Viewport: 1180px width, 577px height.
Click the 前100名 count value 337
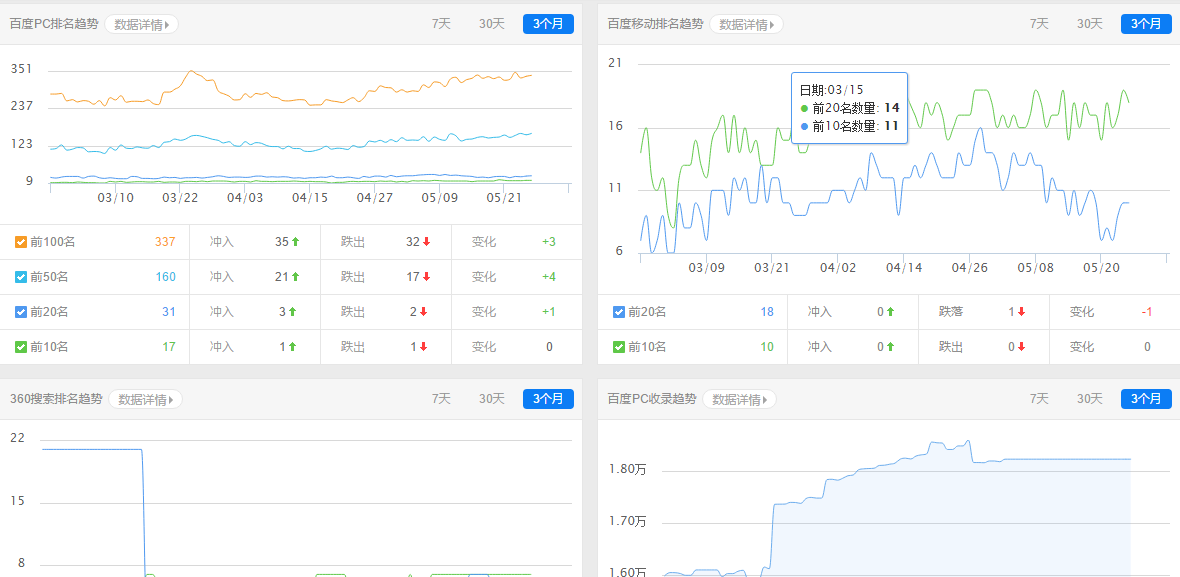point(165,242)
